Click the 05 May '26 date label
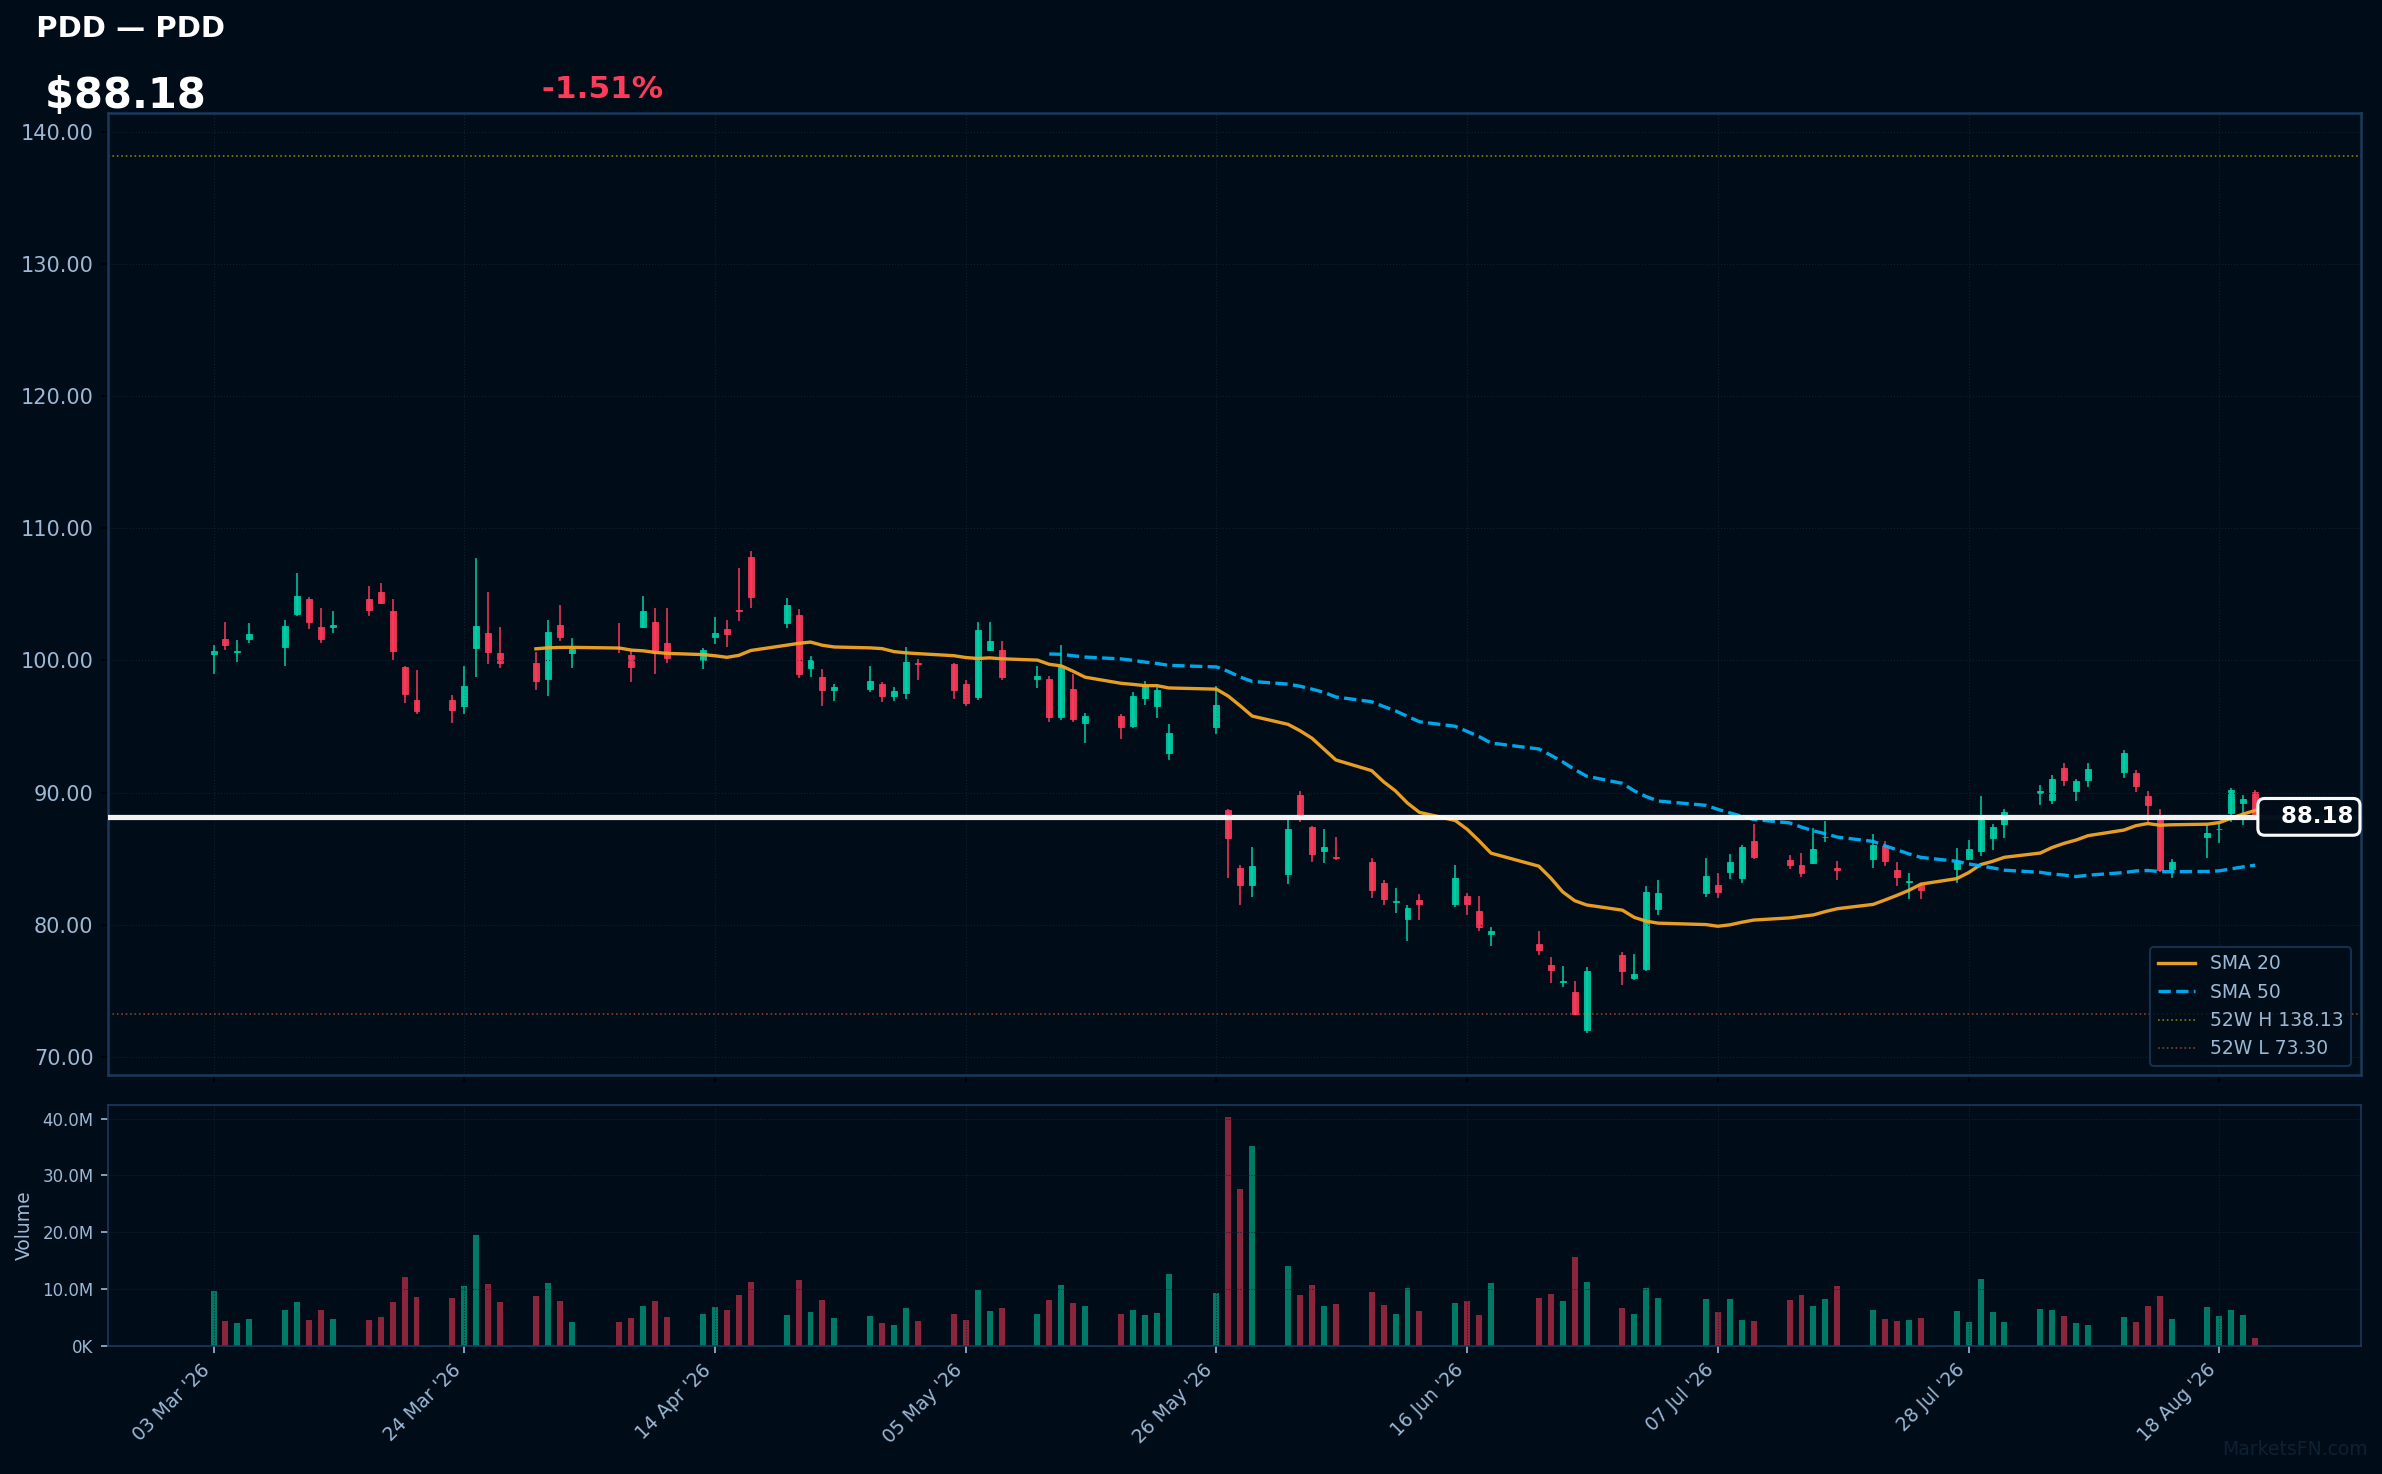The image size is (2382, 1474). coord(922,1401)
